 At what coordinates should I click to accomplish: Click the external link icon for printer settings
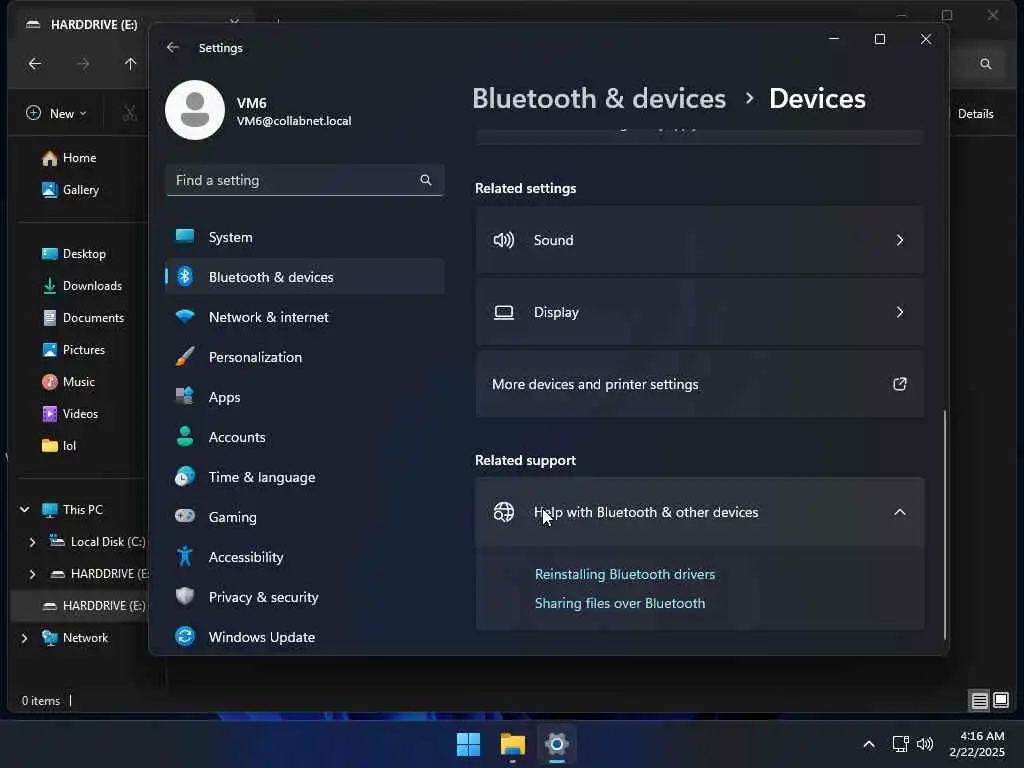(x=900, y=384)
